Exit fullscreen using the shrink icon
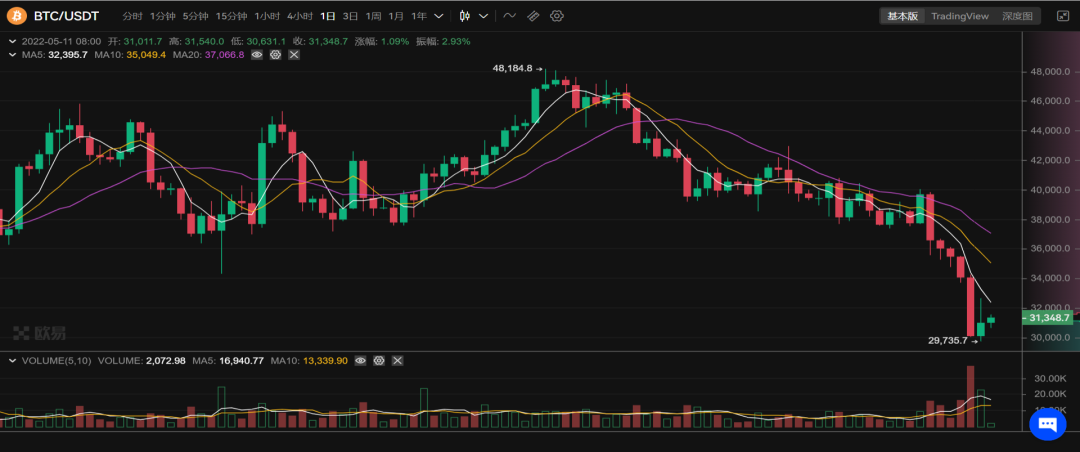The width and height of the screenshot is (1080, 452). coord(1060,16)
